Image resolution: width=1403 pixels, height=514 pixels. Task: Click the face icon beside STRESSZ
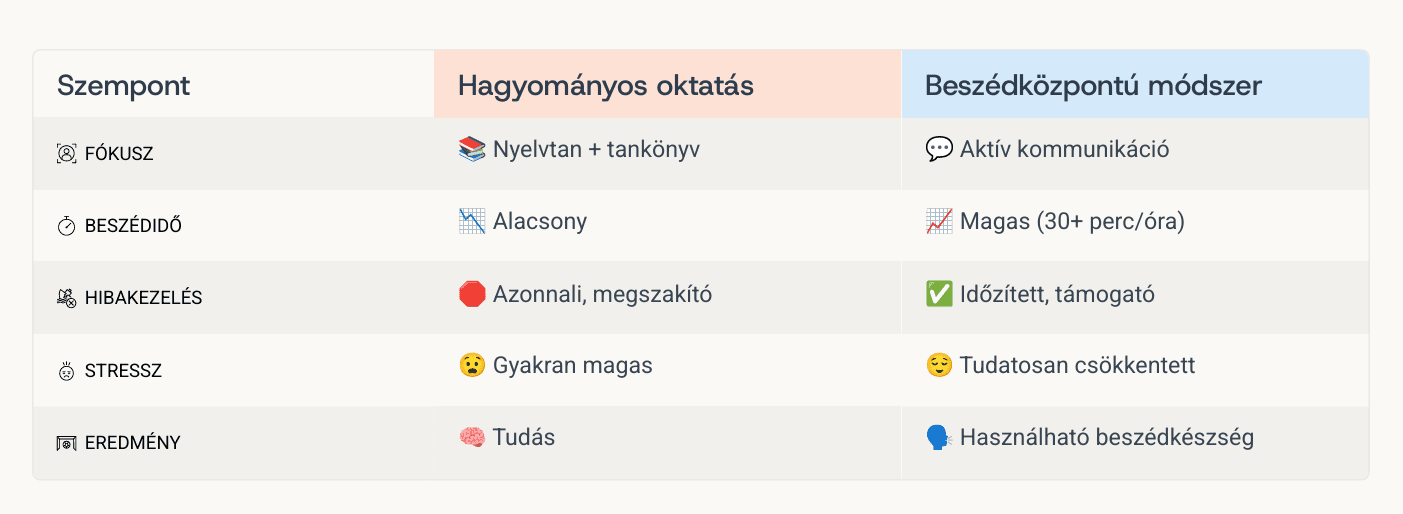tap(66, 371)
